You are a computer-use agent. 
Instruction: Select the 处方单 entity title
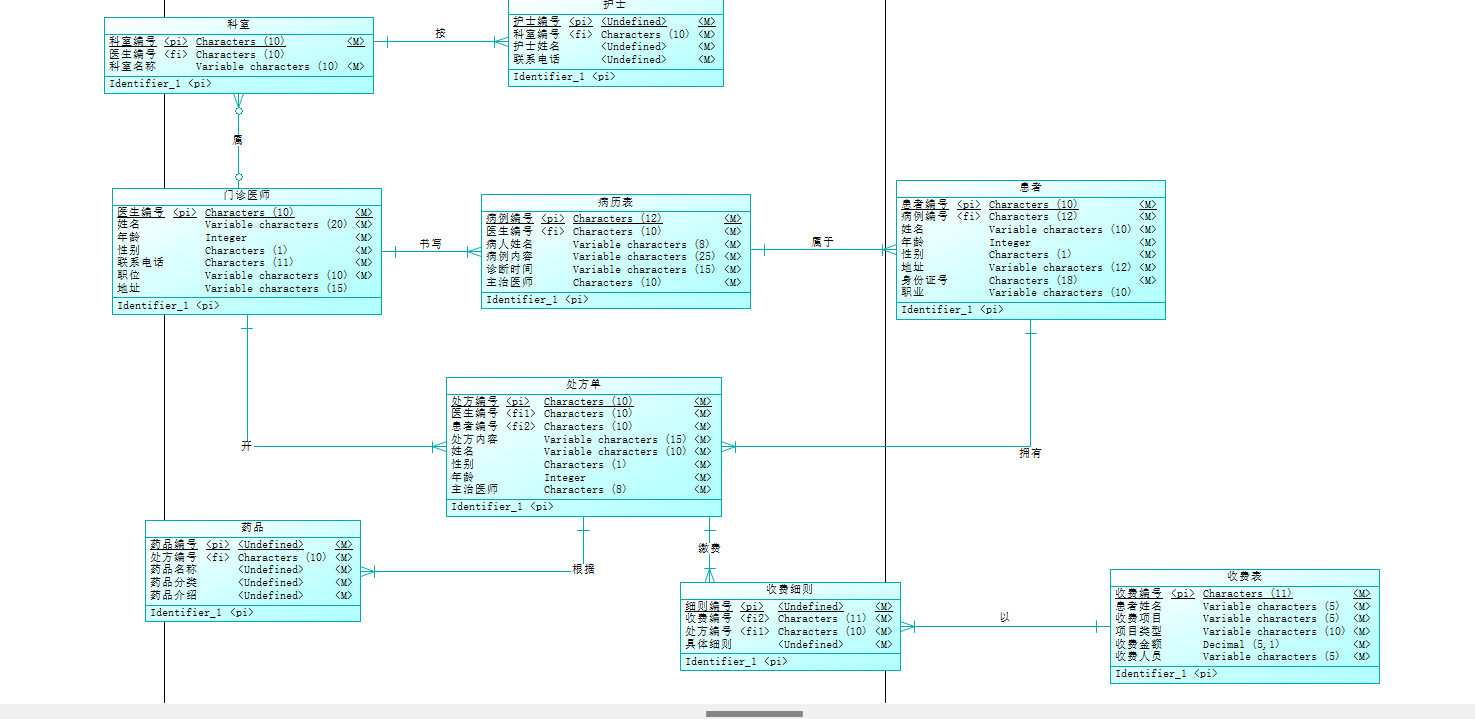583,385
